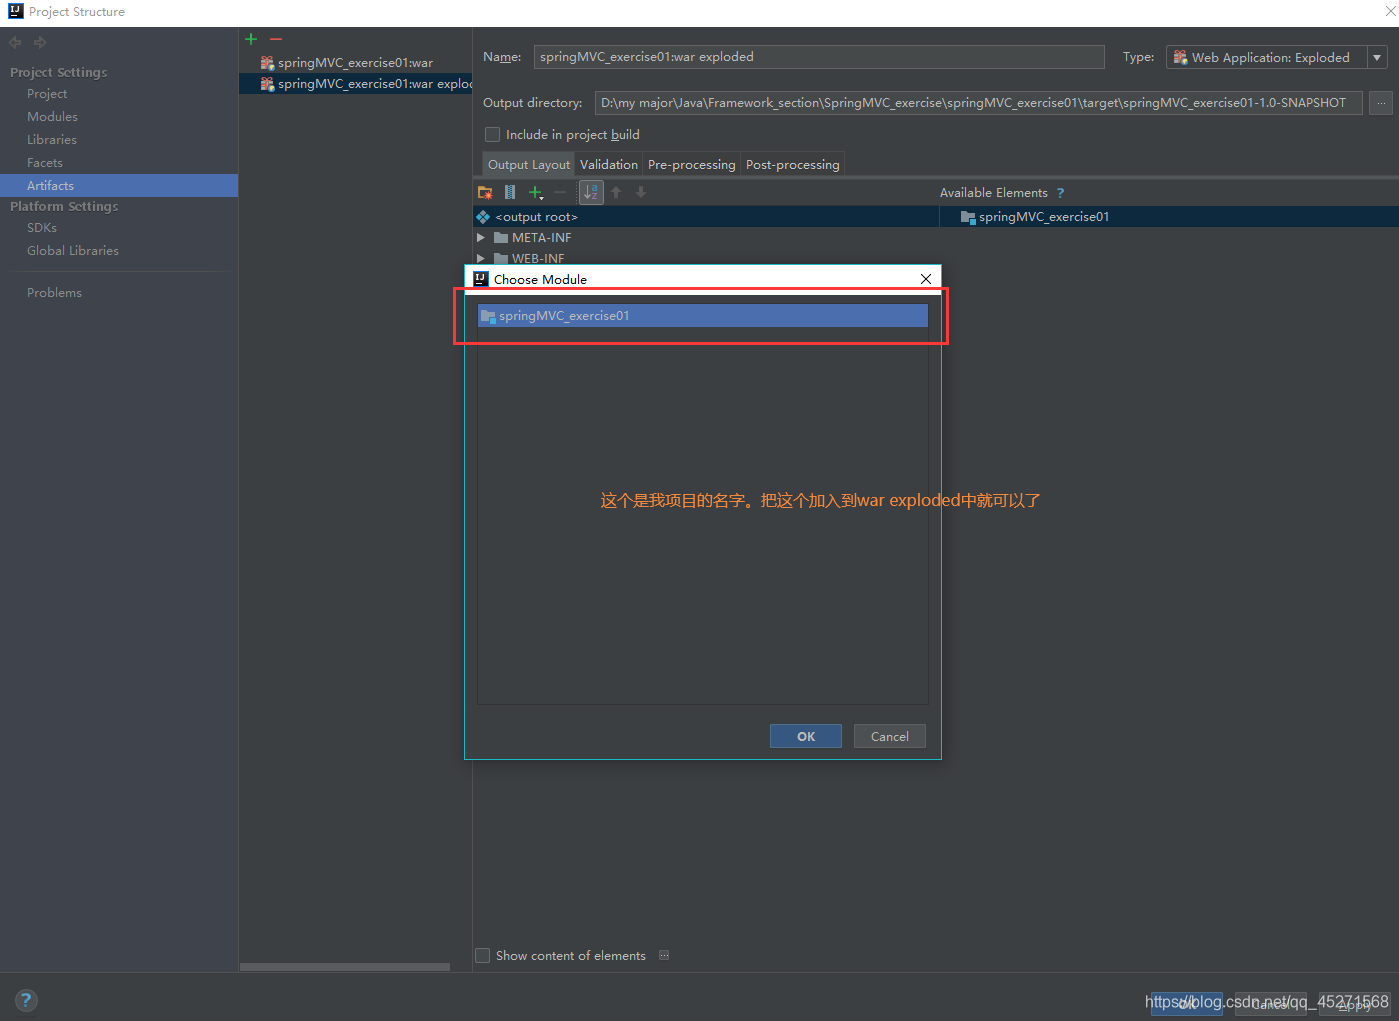Open the Pre-processing tab

pos(692,164)
